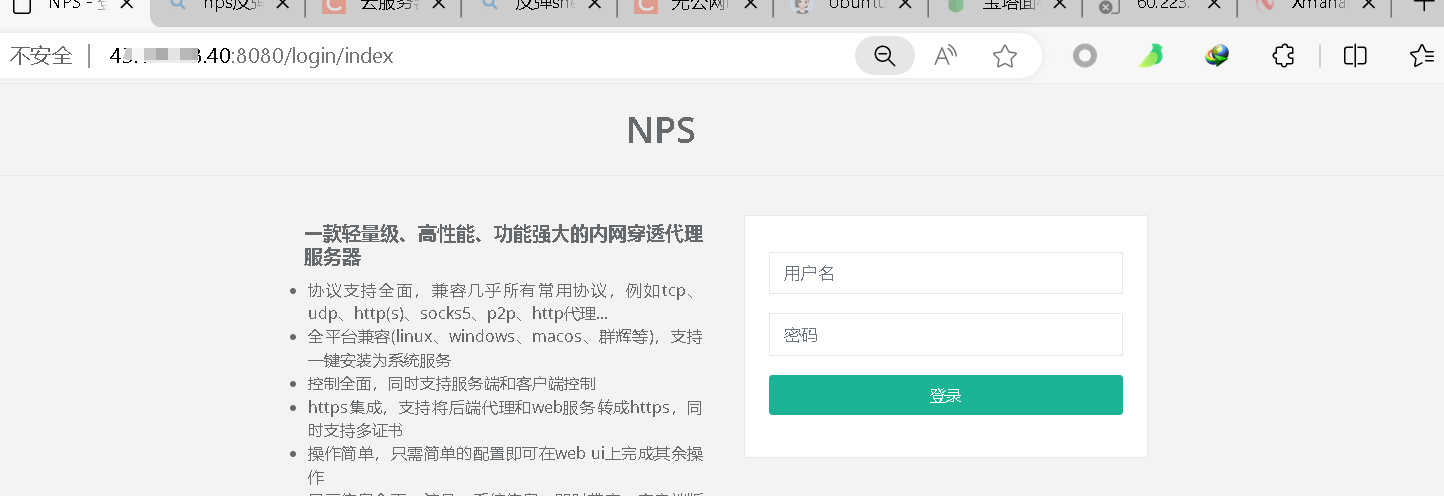Focus the 用户名 input field
Screen dimensions: 1444x496
click(x=945, y=273)
